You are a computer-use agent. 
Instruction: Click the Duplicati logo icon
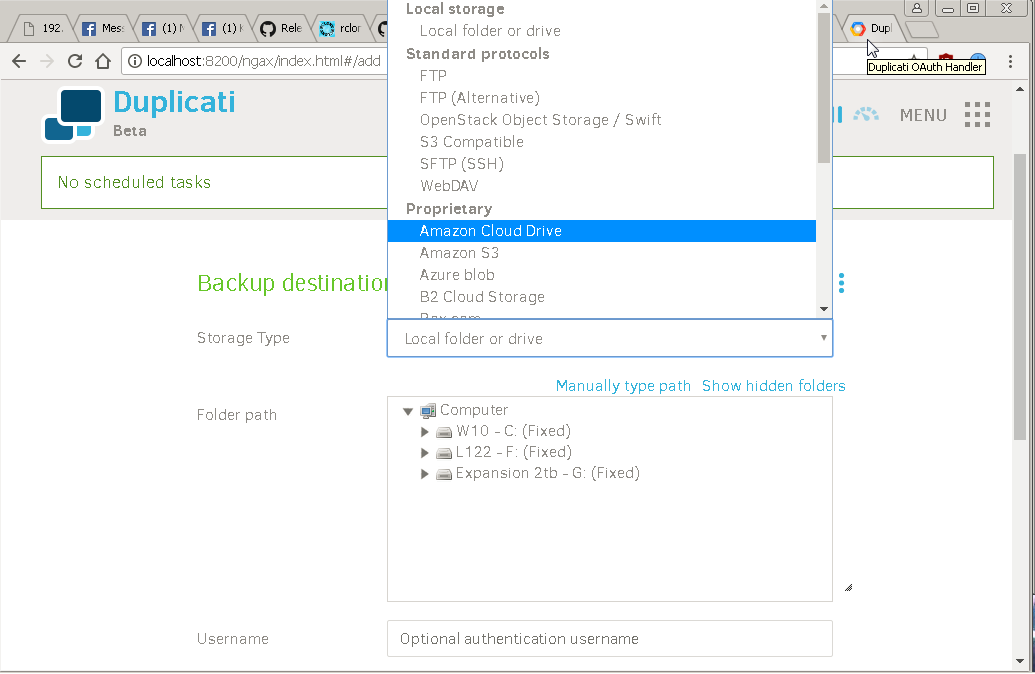pos(73,114)
